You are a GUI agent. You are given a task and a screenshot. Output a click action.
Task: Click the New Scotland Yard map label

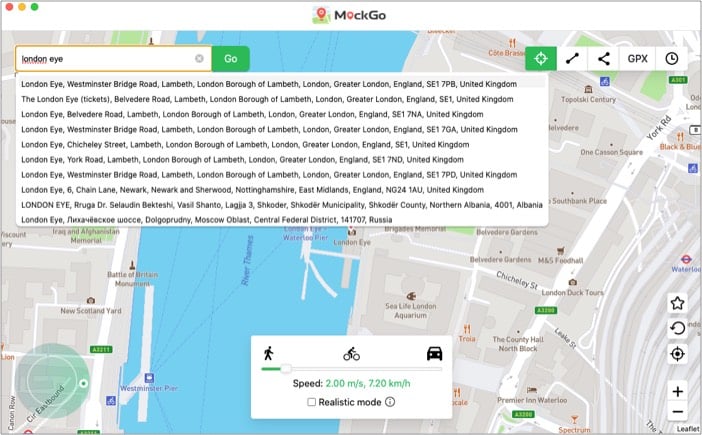pyautogui.click(x=91, y=311)
